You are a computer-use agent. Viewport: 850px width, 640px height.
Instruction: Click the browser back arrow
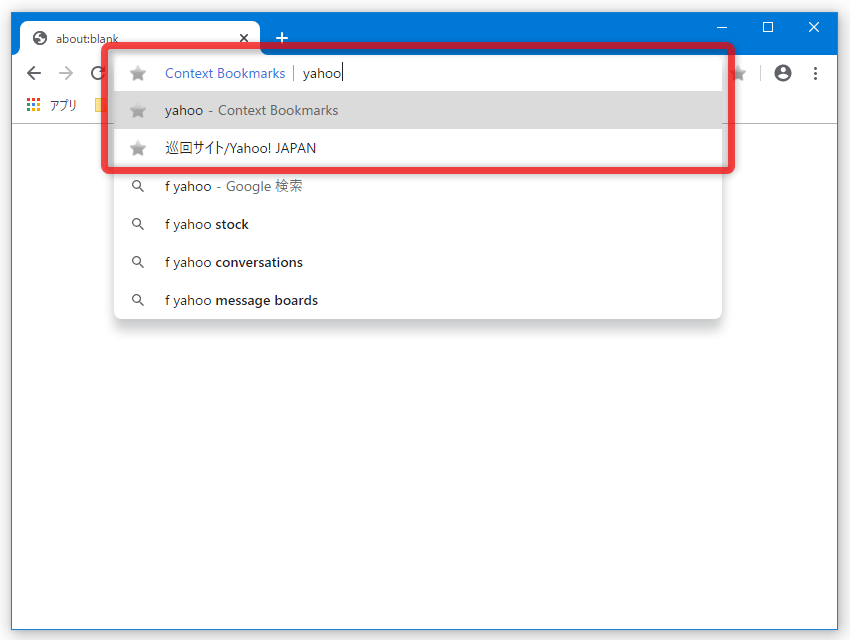(34, 73)
